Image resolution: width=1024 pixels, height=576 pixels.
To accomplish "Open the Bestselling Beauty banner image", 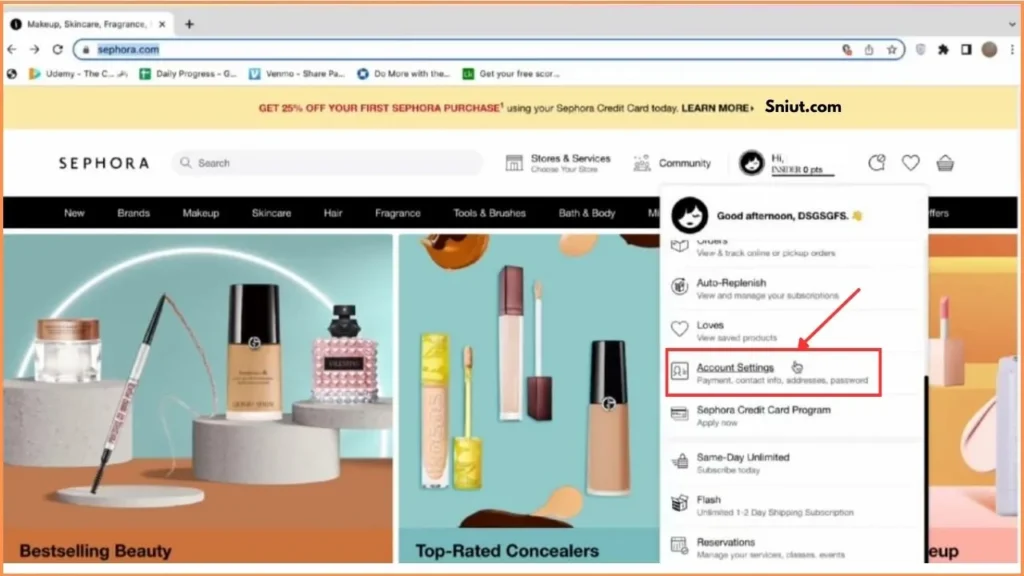I will click(198, 400).
